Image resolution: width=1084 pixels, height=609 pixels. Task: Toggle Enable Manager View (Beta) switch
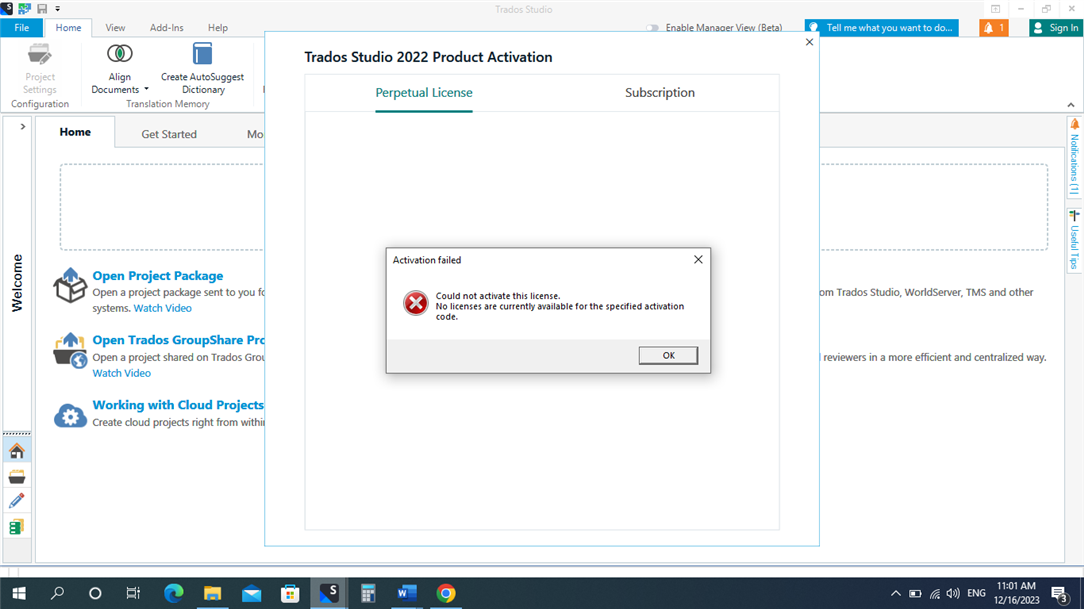[x=652, y=28]
